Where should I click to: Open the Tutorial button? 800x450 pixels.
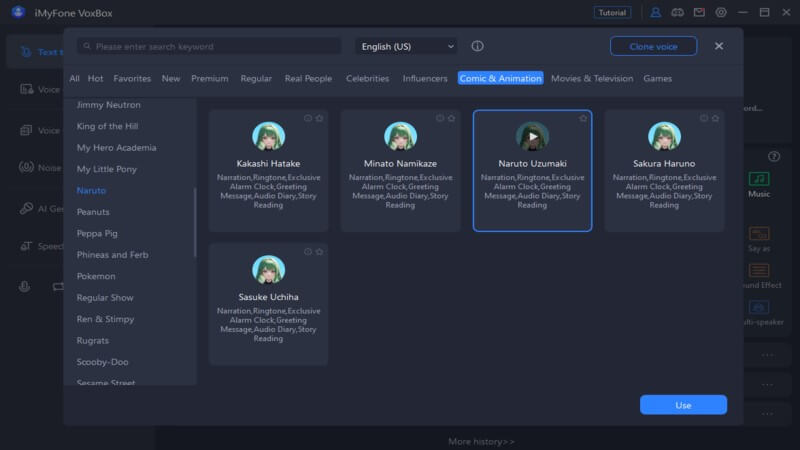pos(612,13)
